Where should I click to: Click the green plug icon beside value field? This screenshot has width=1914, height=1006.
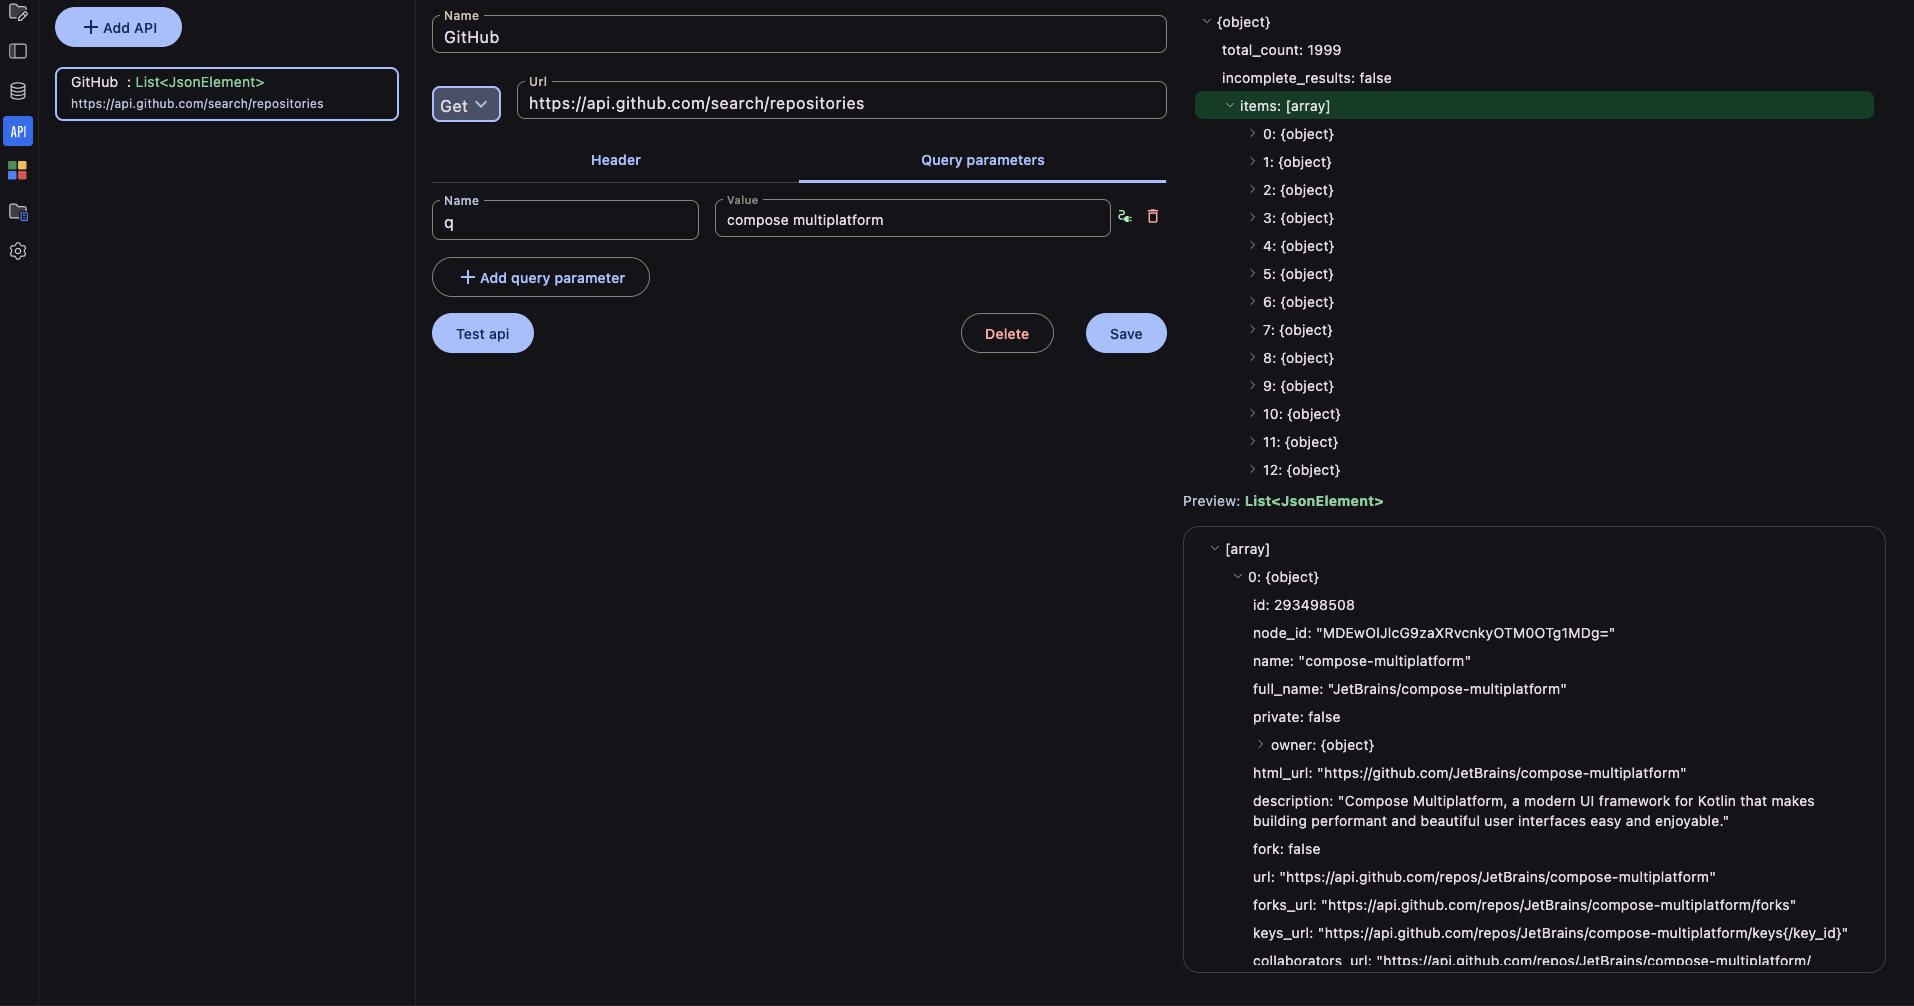tap(1125, 216)
